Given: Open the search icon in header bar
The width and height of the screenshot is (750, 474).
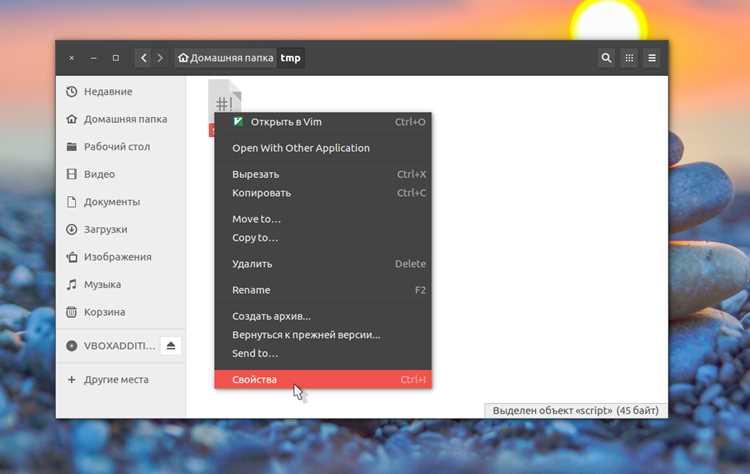Looking at the screenshot, I should pos(606,58).
